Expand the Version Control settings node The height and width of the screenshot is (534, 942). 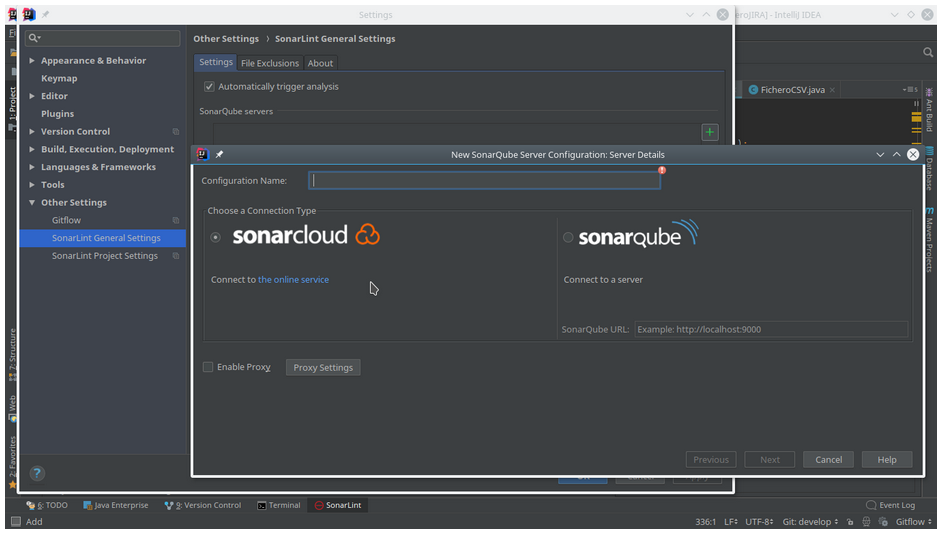click(32, 132)
